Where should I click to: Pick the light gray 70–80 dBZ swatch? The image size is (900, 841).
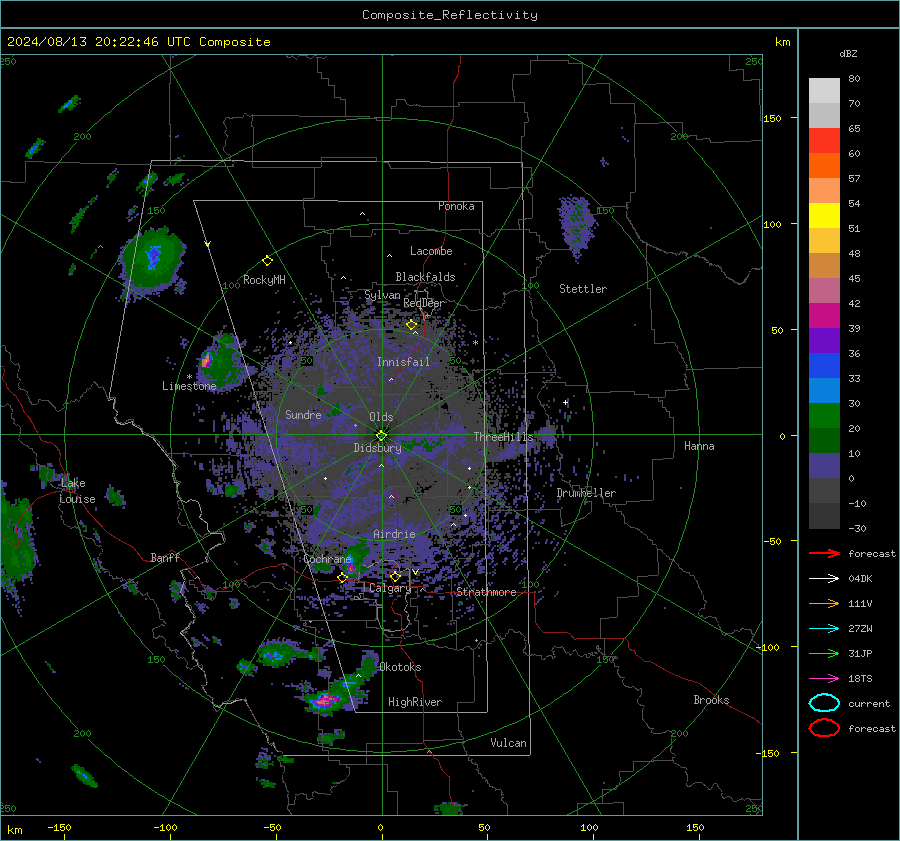click(x=824, y=90)
